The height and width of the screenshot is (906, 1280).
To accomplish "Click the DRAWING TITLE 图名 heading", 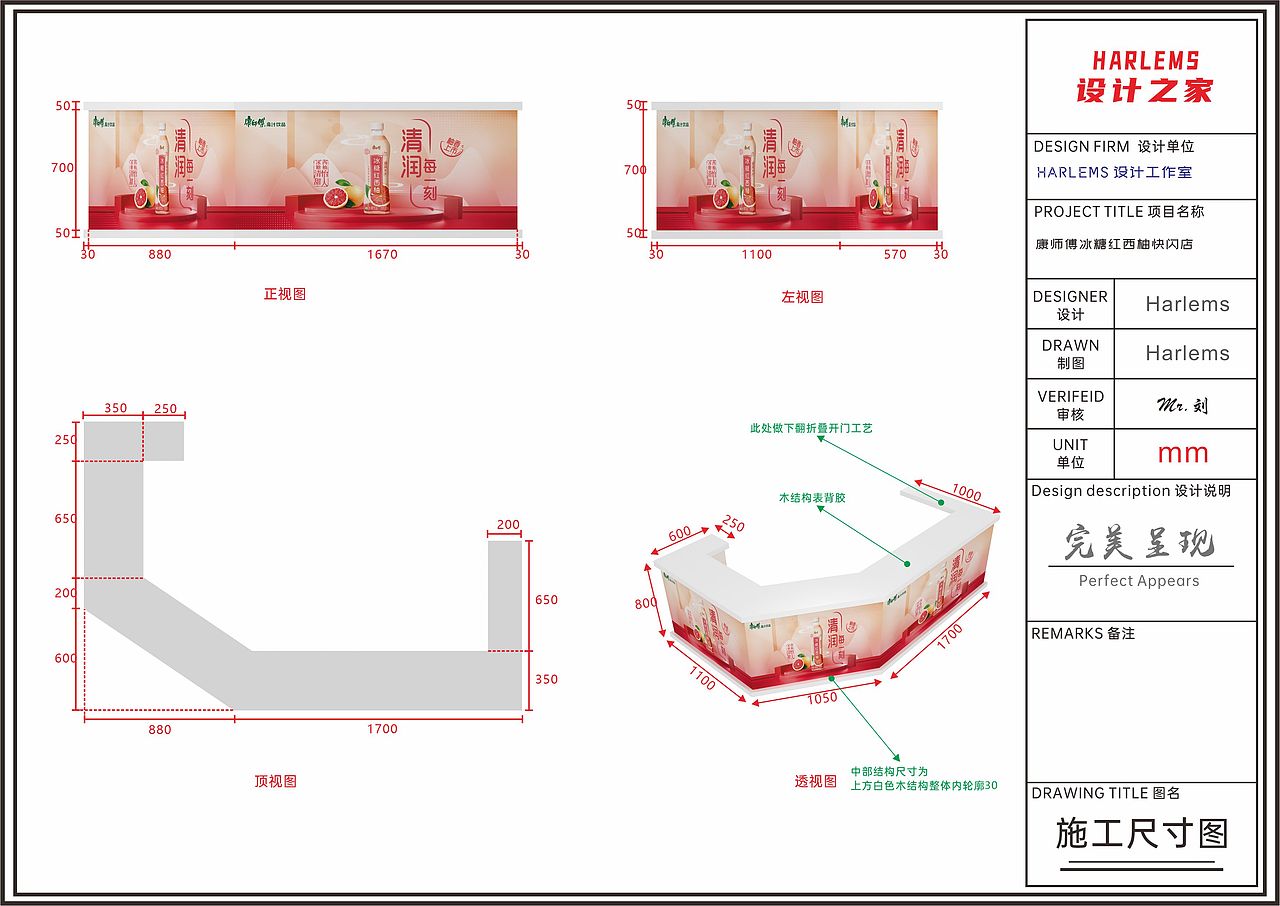I will (x=1106, y=793).
